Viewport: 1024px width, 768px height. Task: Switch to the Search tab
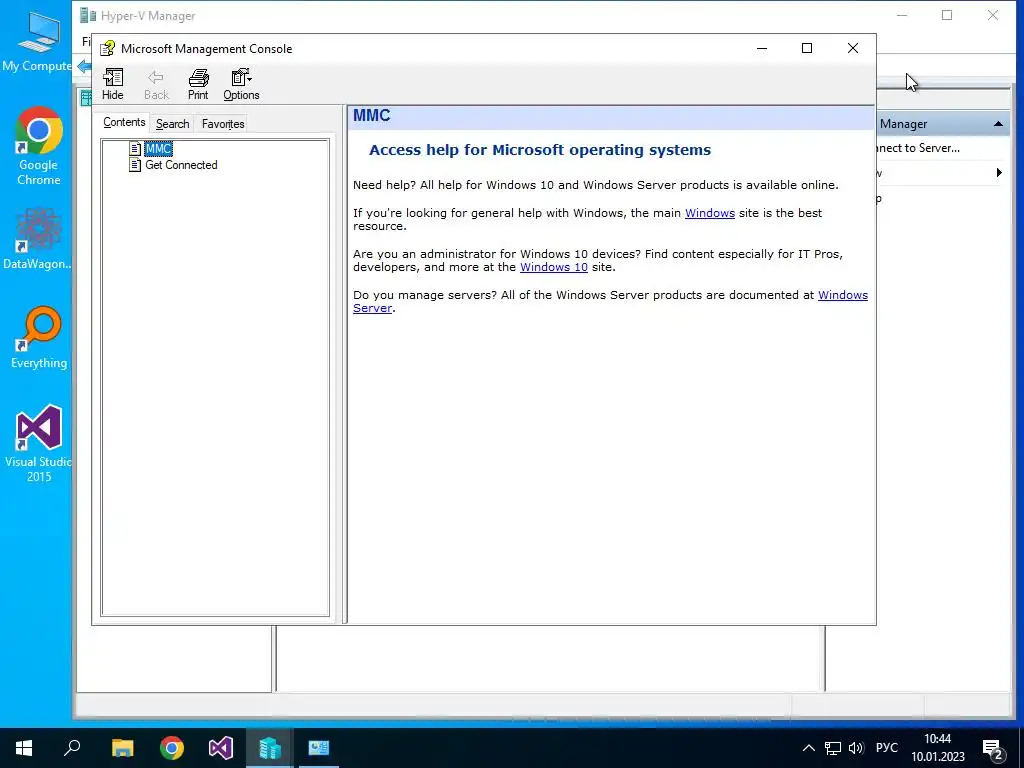172,124
